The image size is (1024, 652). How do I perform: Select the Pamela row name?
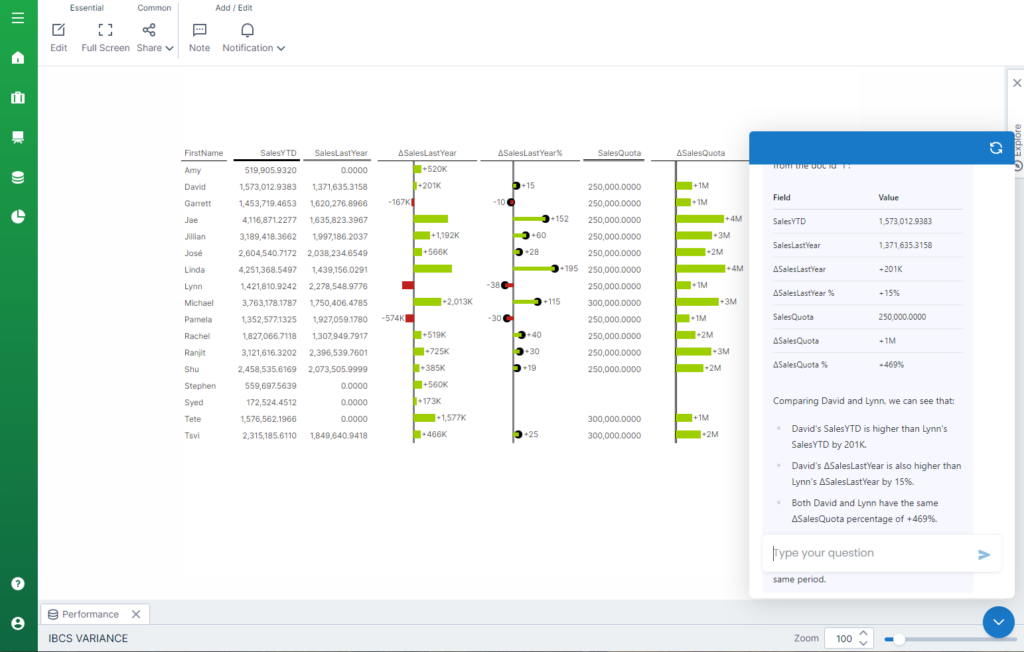coord(198,319)
